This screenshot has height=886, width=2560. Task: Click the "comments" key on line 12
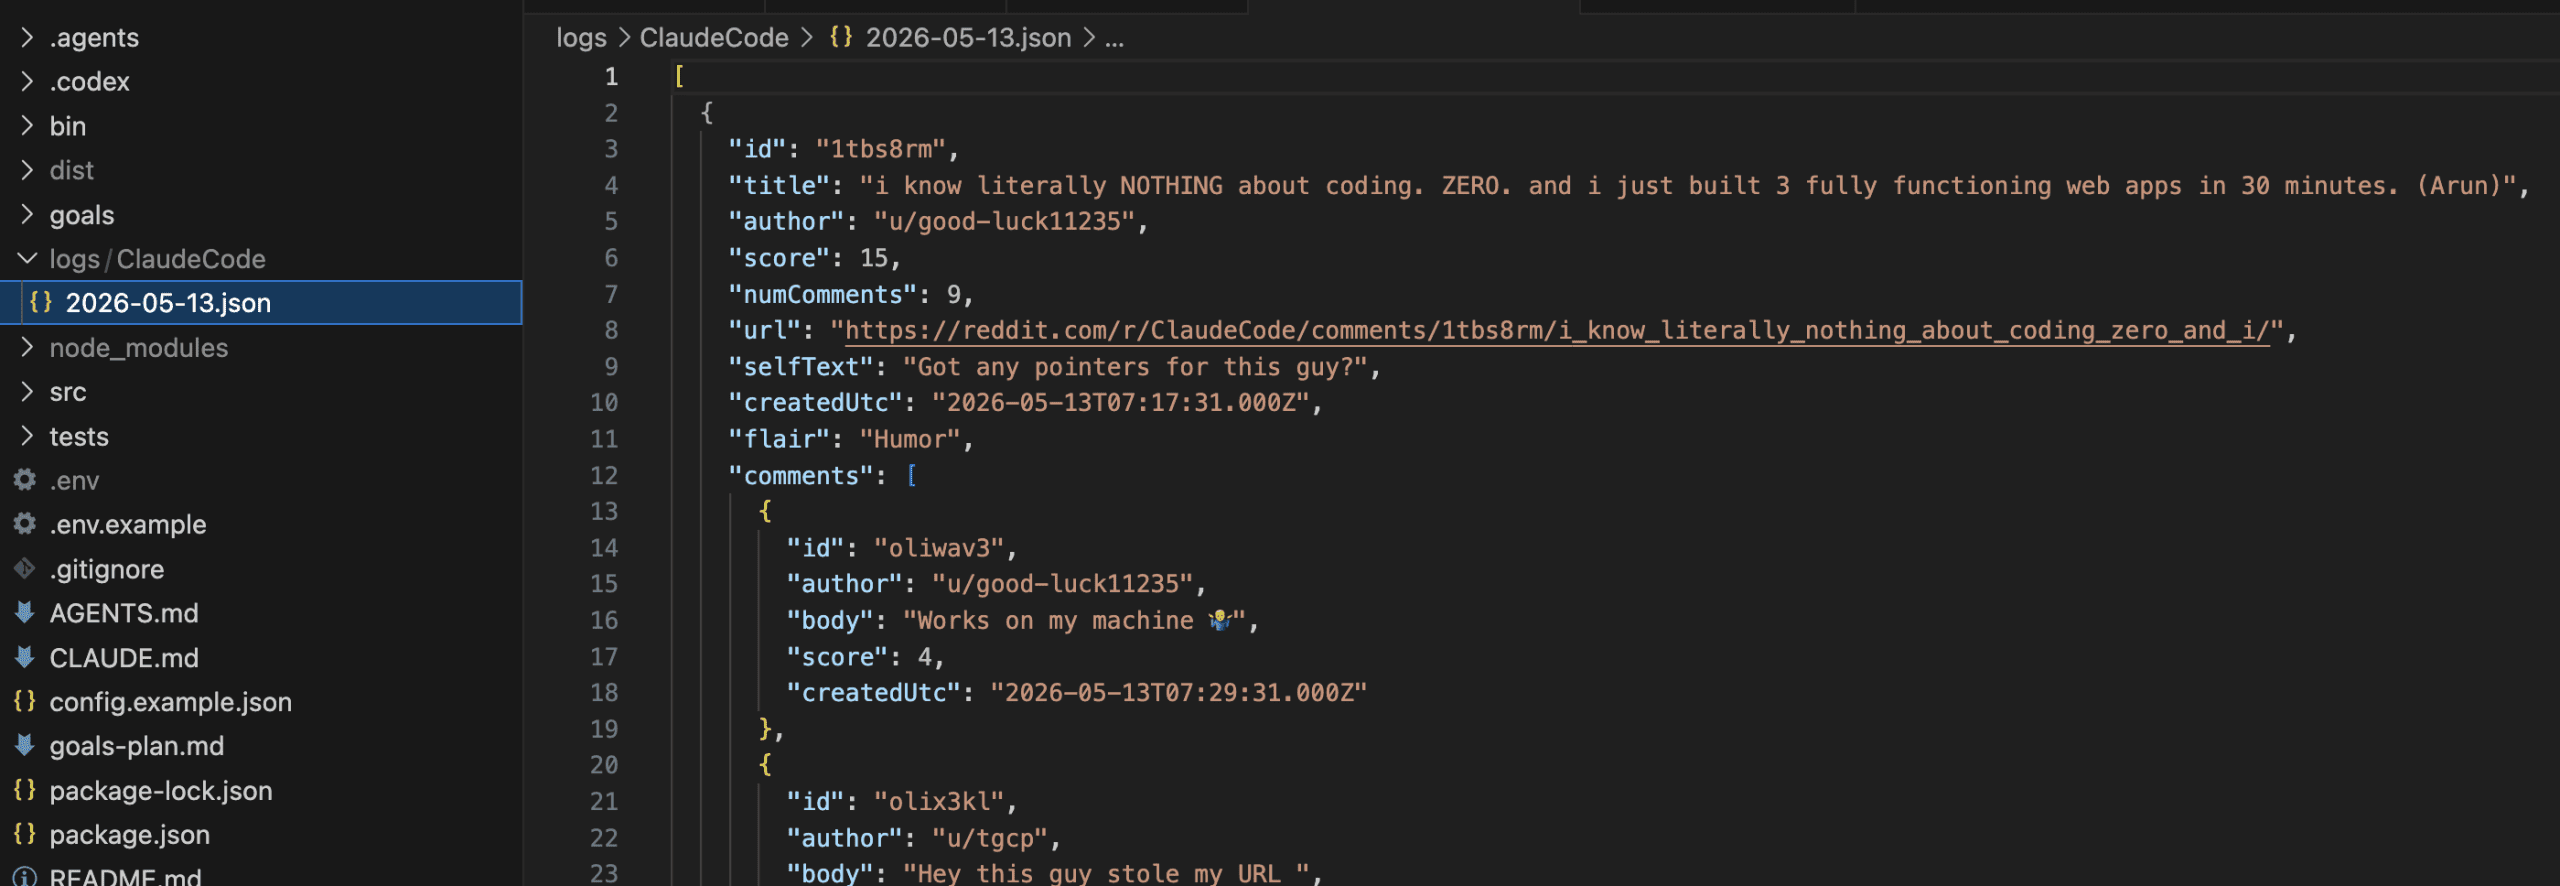pyautogui.click(x=801, y=476)
